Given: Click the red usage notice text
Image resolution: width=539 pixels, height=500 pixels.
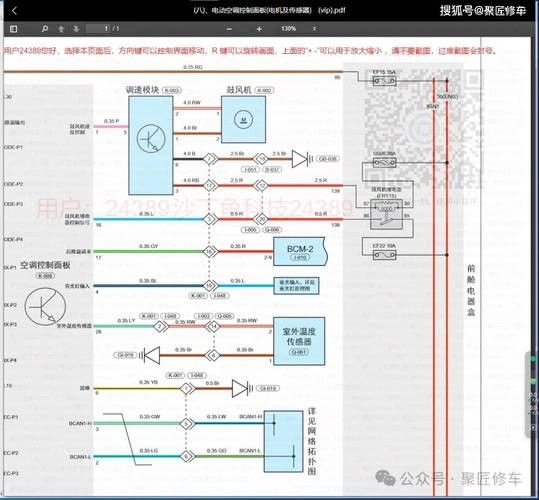Looking at the screenshot, I should click(x=250, y=51).
